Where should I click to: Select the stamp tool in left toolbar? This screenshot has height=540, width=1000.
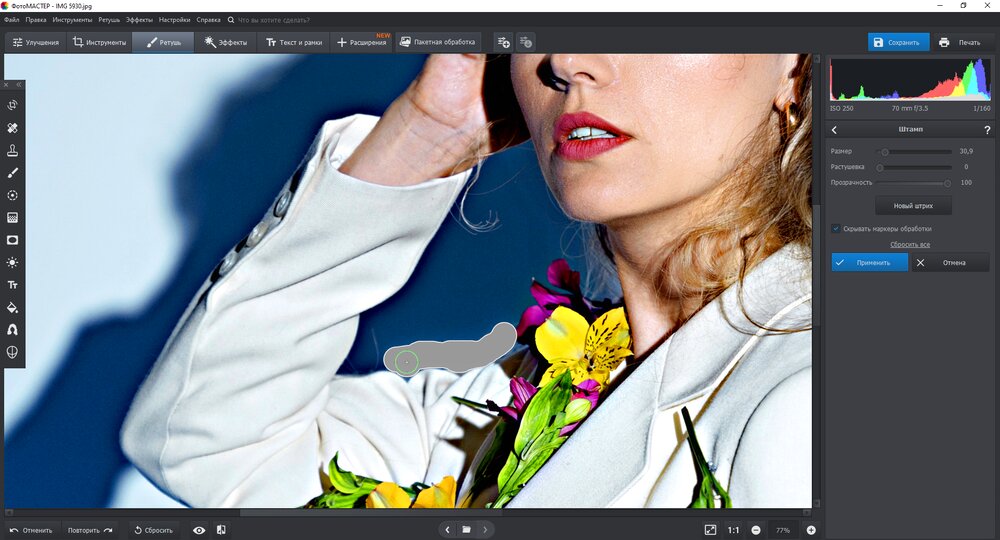[x=13, y=150]
